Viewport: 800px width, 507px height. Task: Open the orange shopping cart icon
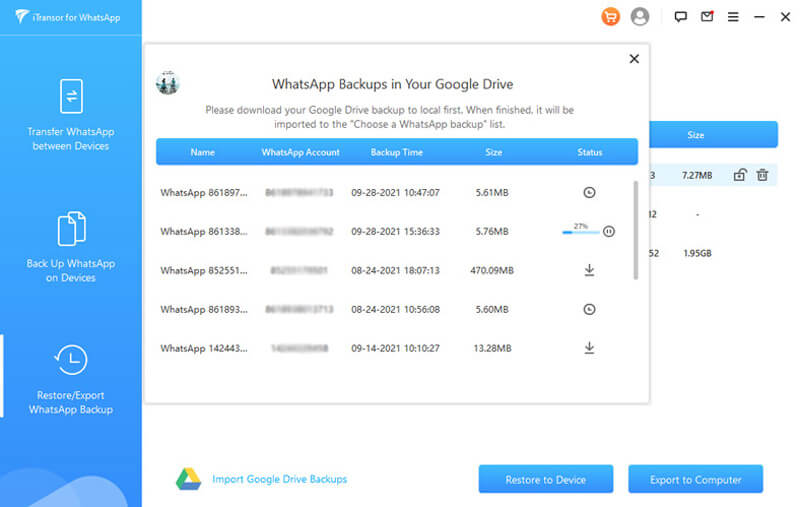click(x=610, y=17)
